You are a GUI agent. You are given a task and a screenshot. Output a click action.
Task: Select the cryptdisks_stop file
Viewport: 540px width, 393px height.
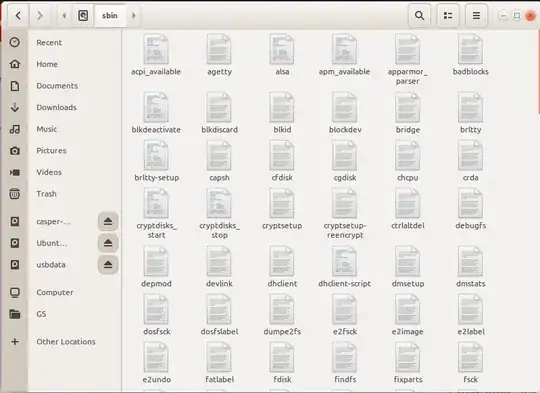click(219, 214)
